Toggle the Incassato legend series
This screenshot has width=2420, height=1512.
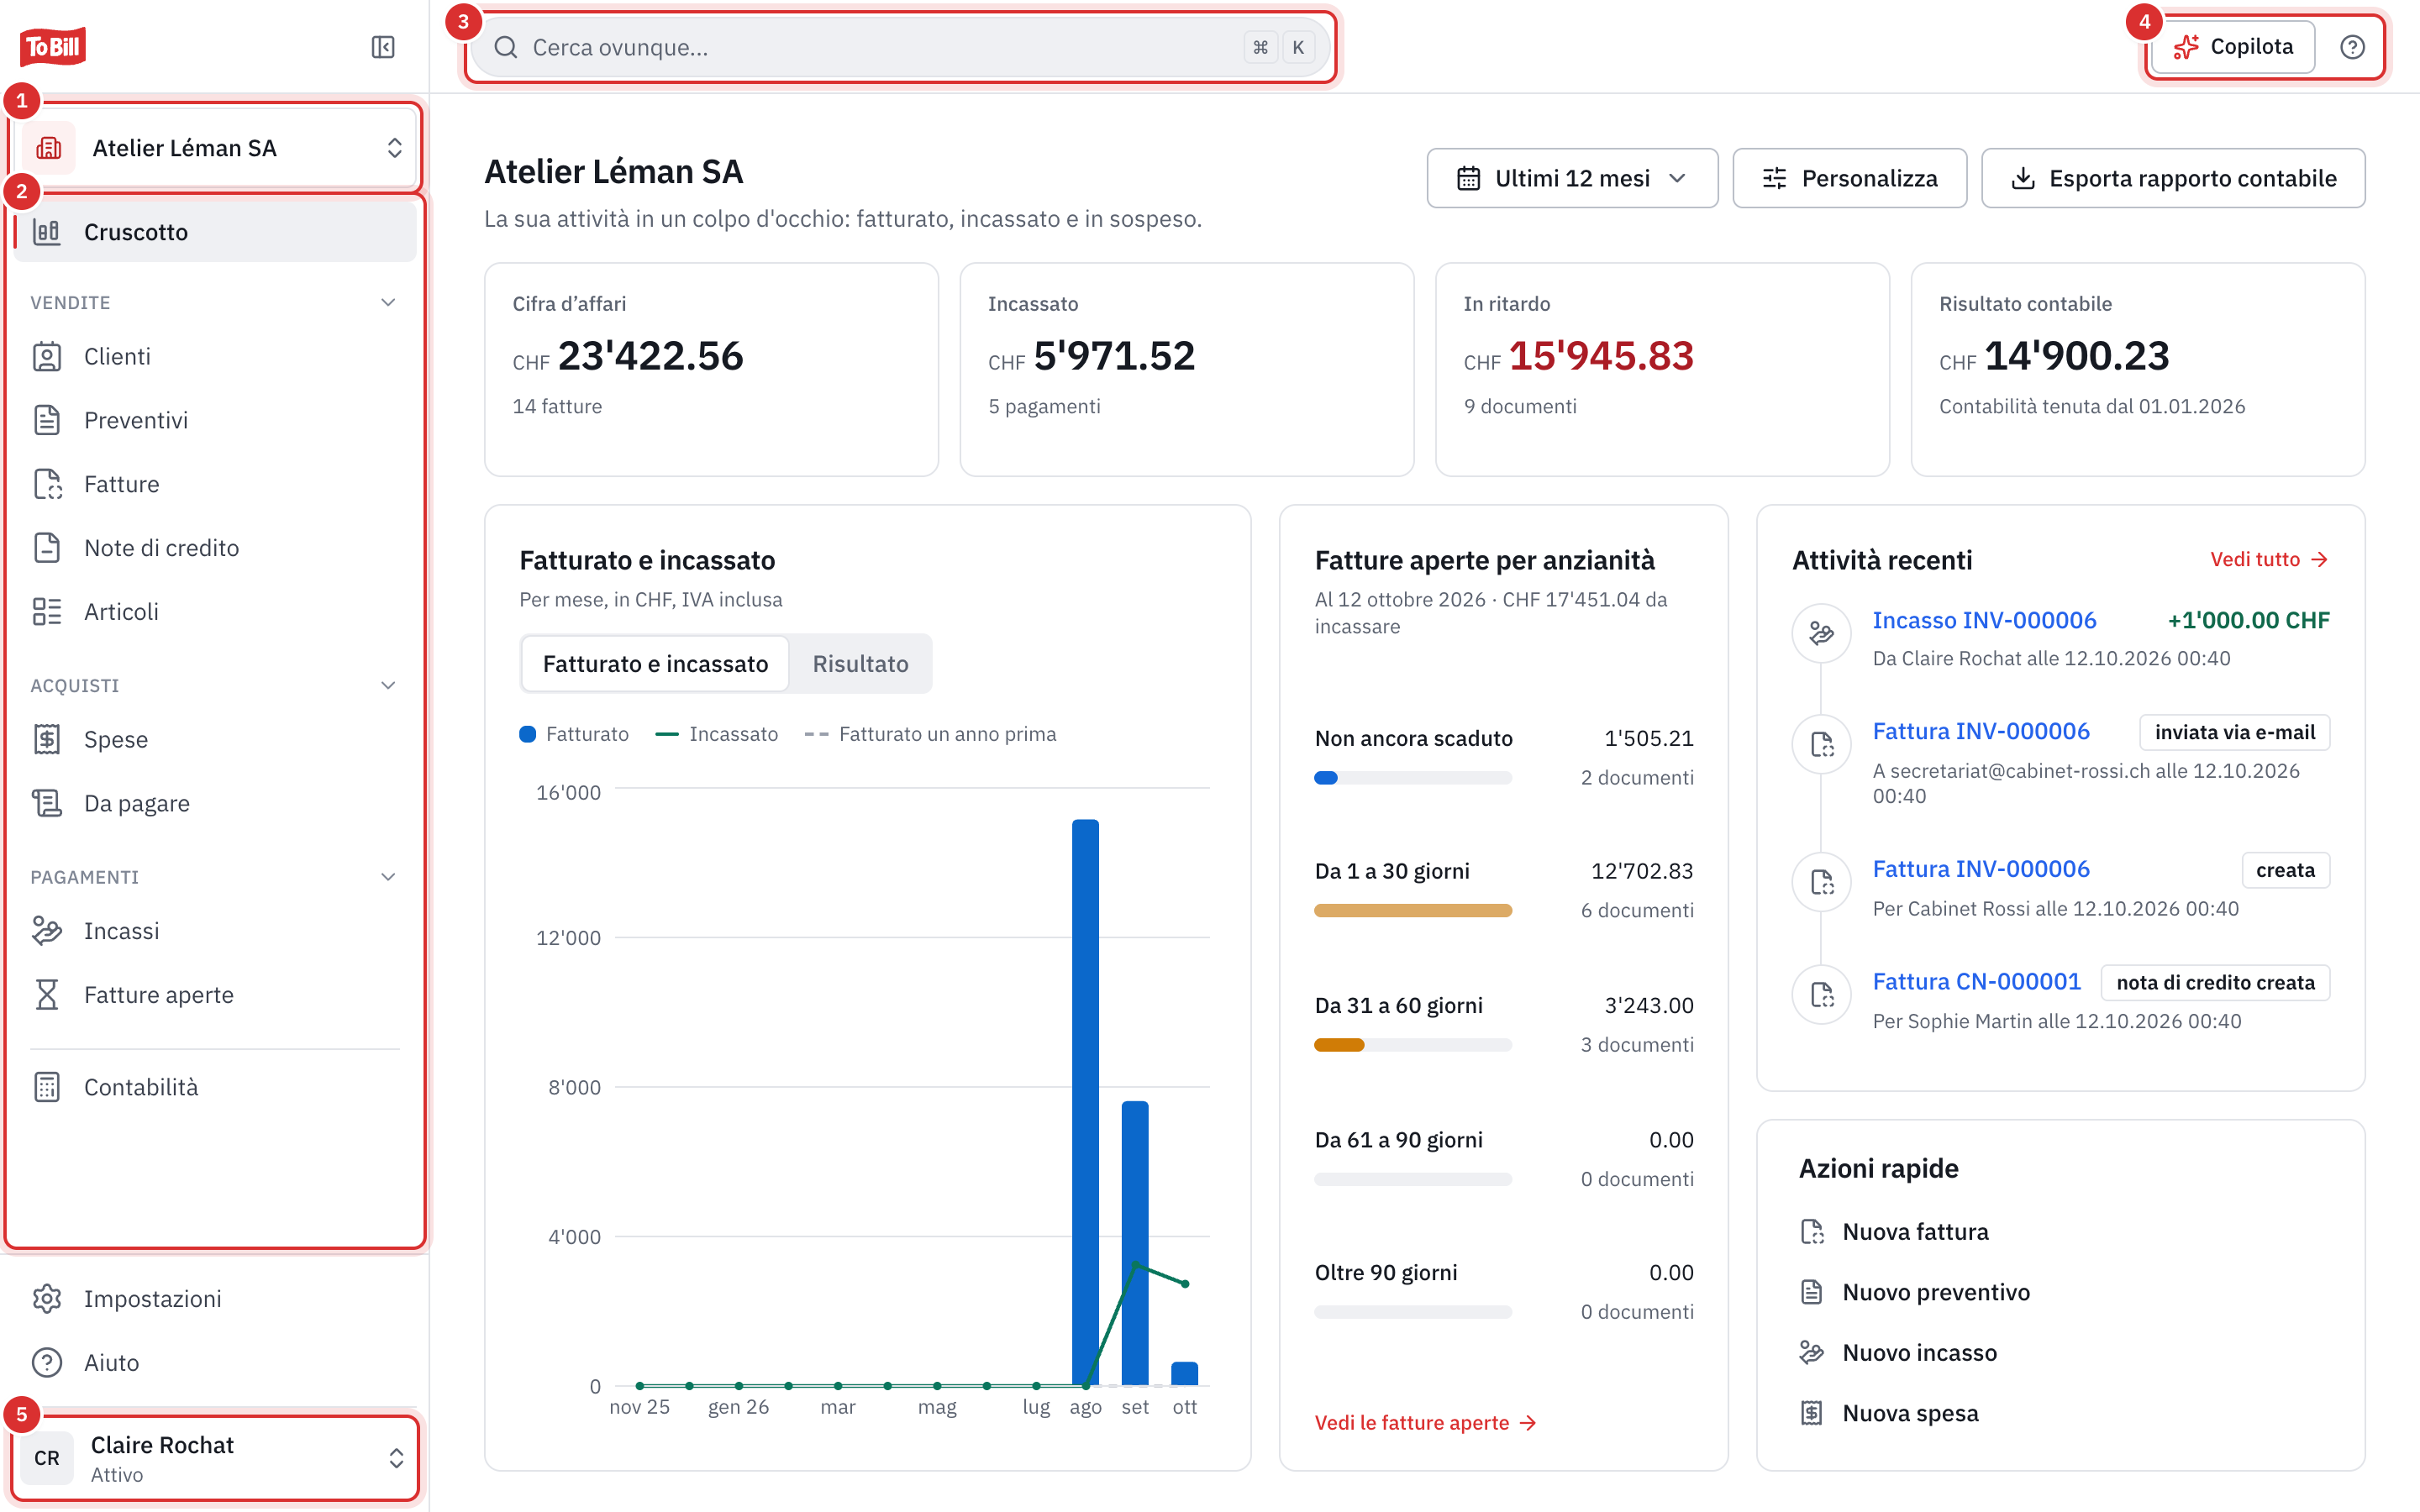(x=716, y=734)
